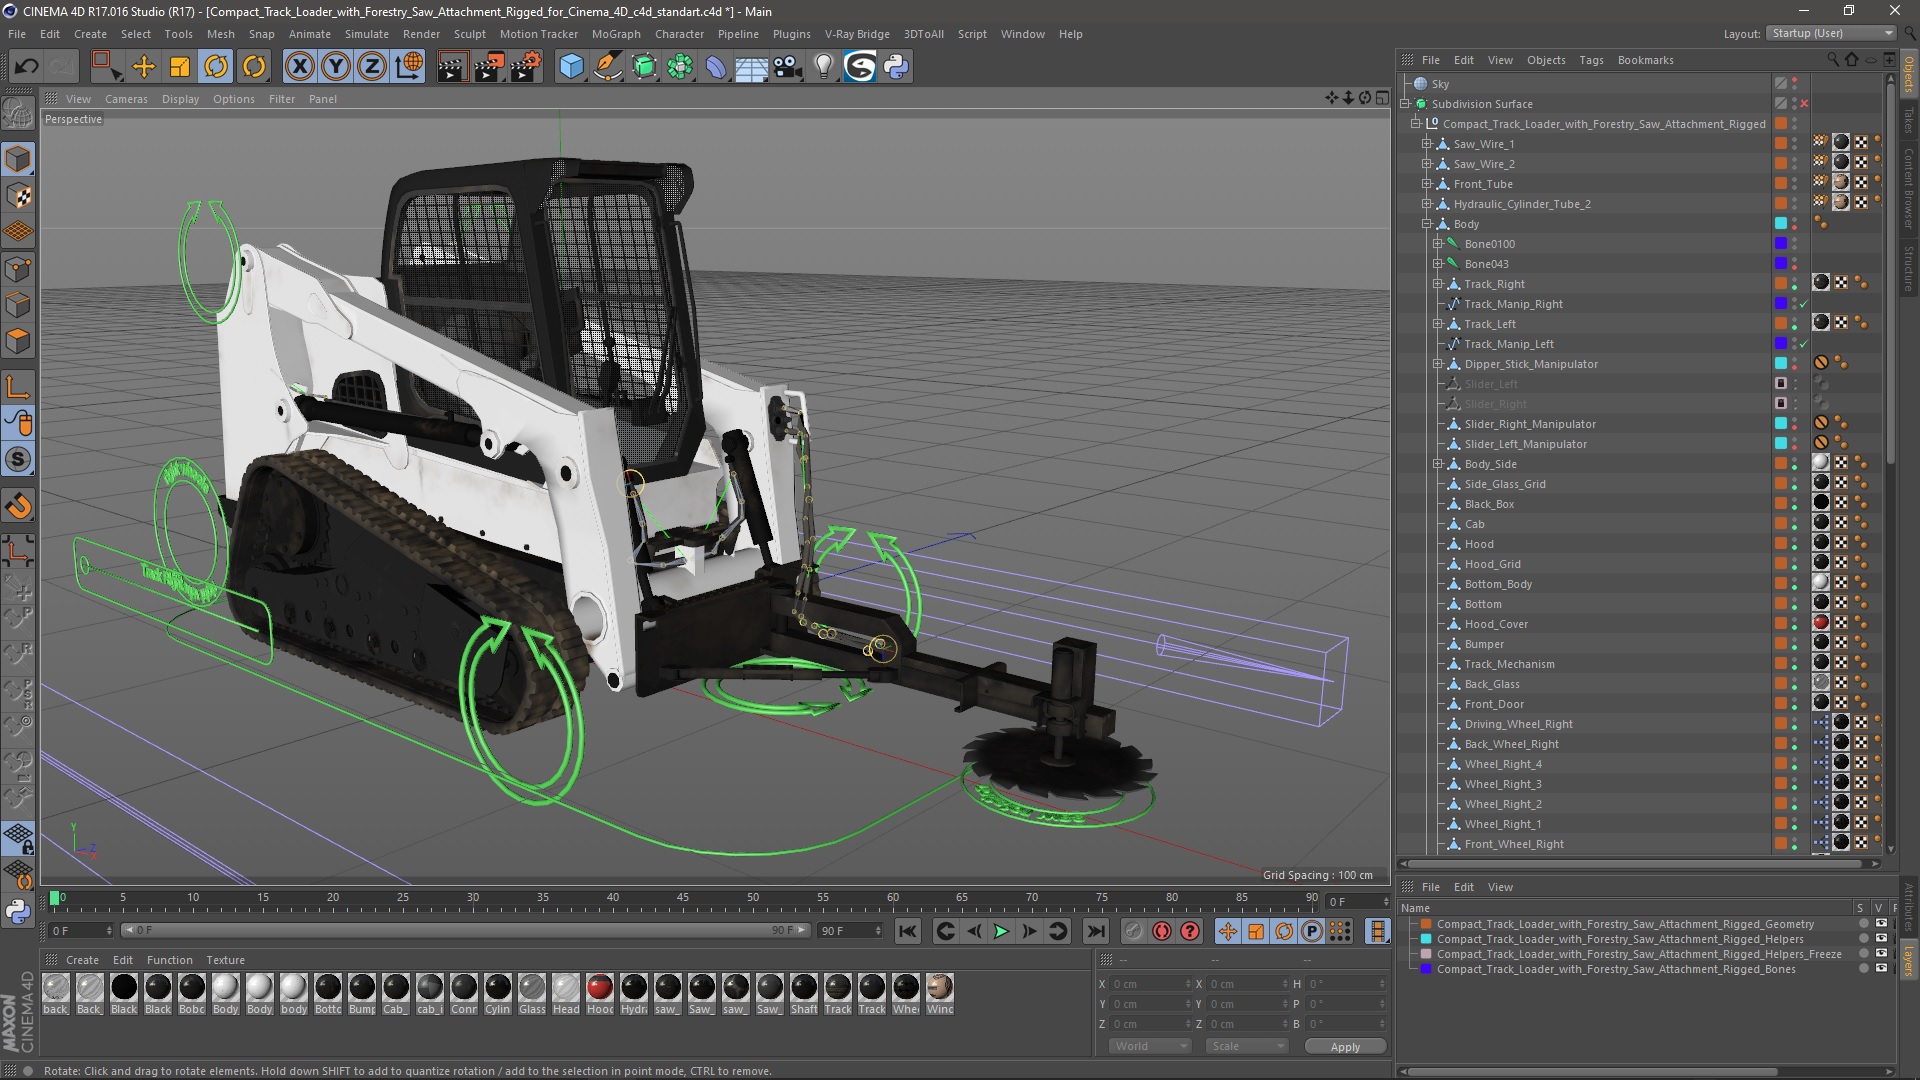Toggle Subdivision Surface enable red X

[1805, 104]
